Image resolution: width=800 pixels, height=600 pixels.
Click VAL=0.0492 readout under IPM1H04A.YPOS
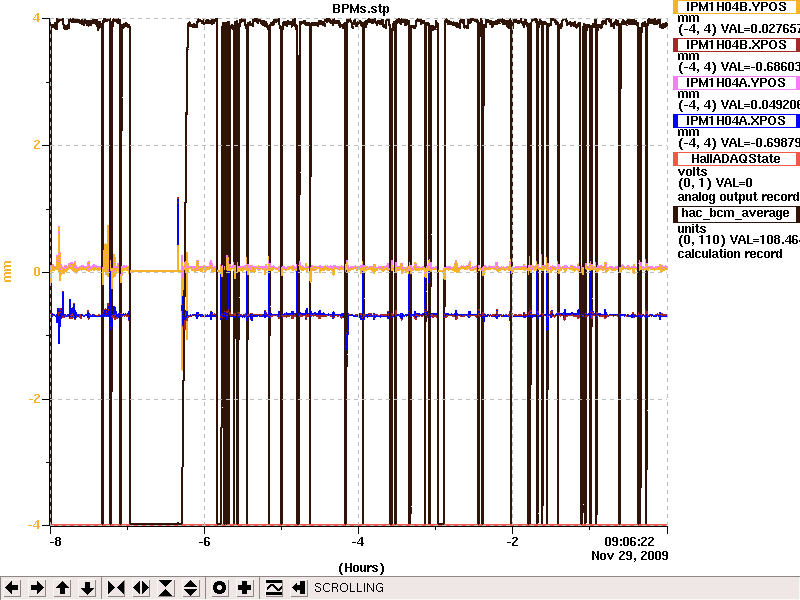tap(760, 105)
